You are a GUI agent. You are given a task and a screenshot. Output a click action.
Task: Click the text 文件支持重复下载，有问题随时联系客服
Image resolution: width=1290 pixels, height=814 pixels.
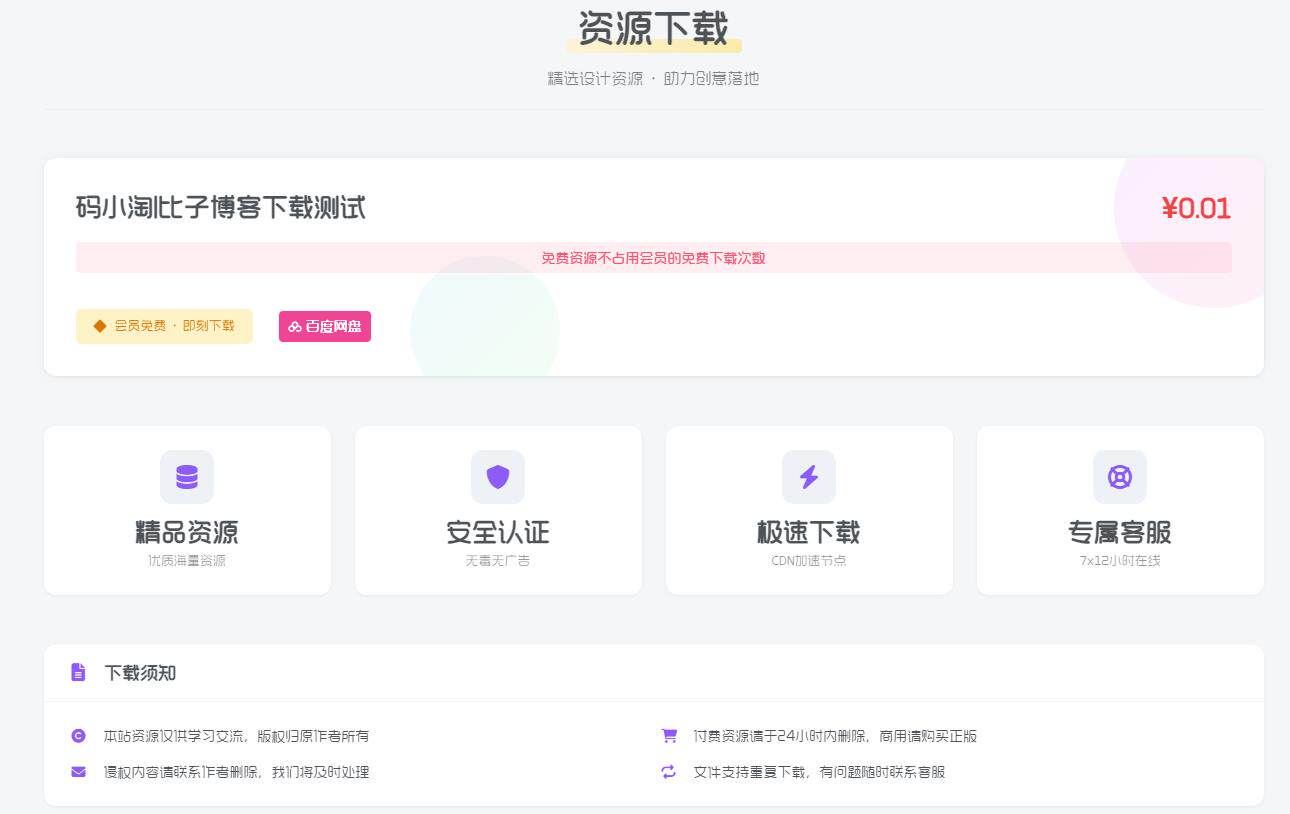[820, 772]
